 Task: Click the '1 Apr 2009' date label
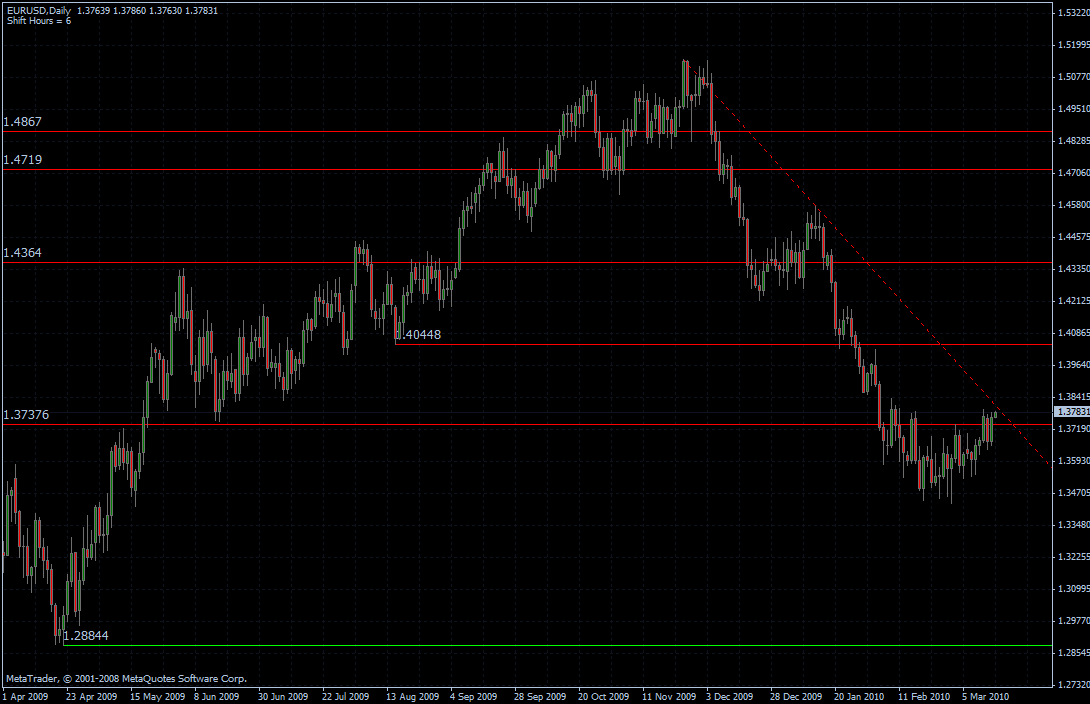[x=26, y=696]
